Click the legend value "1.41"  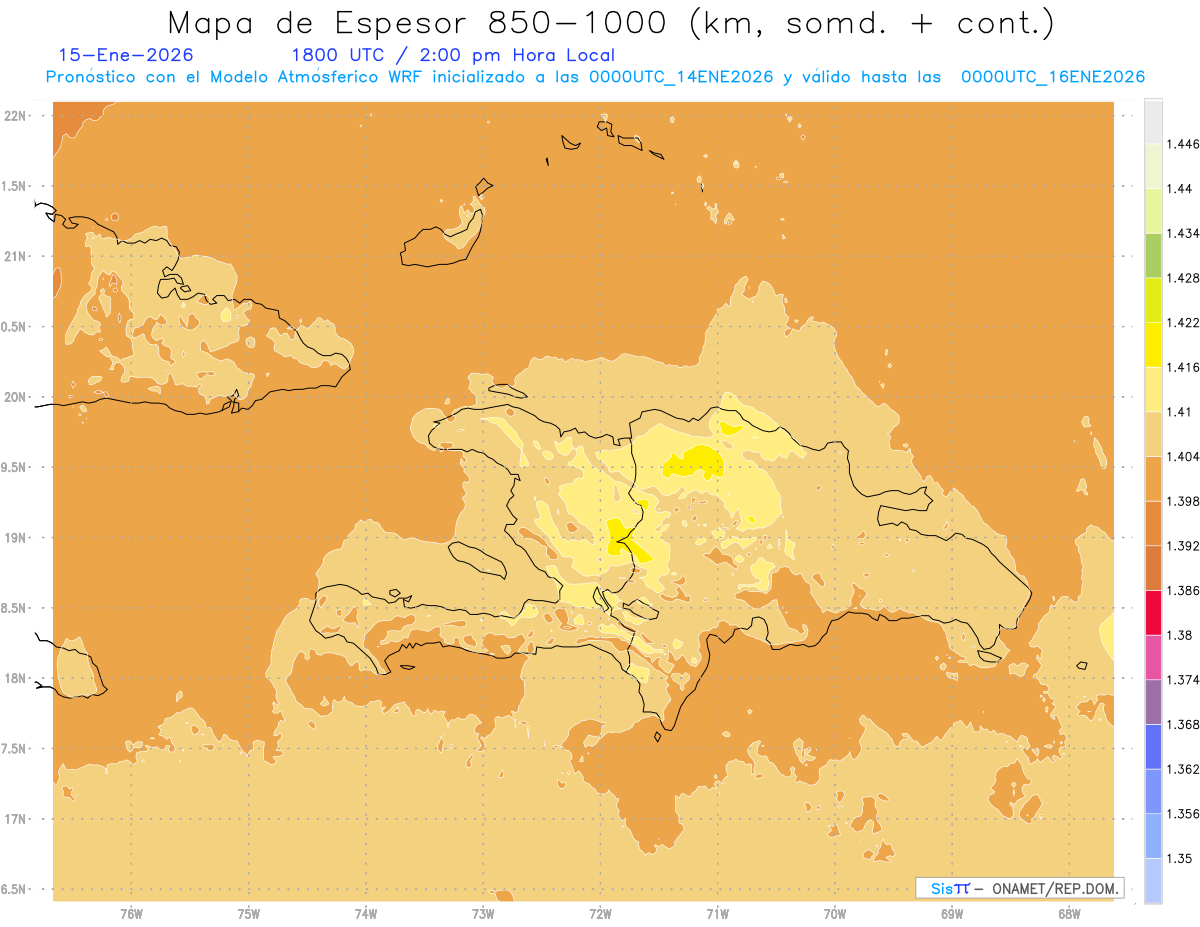[1179, 412]
